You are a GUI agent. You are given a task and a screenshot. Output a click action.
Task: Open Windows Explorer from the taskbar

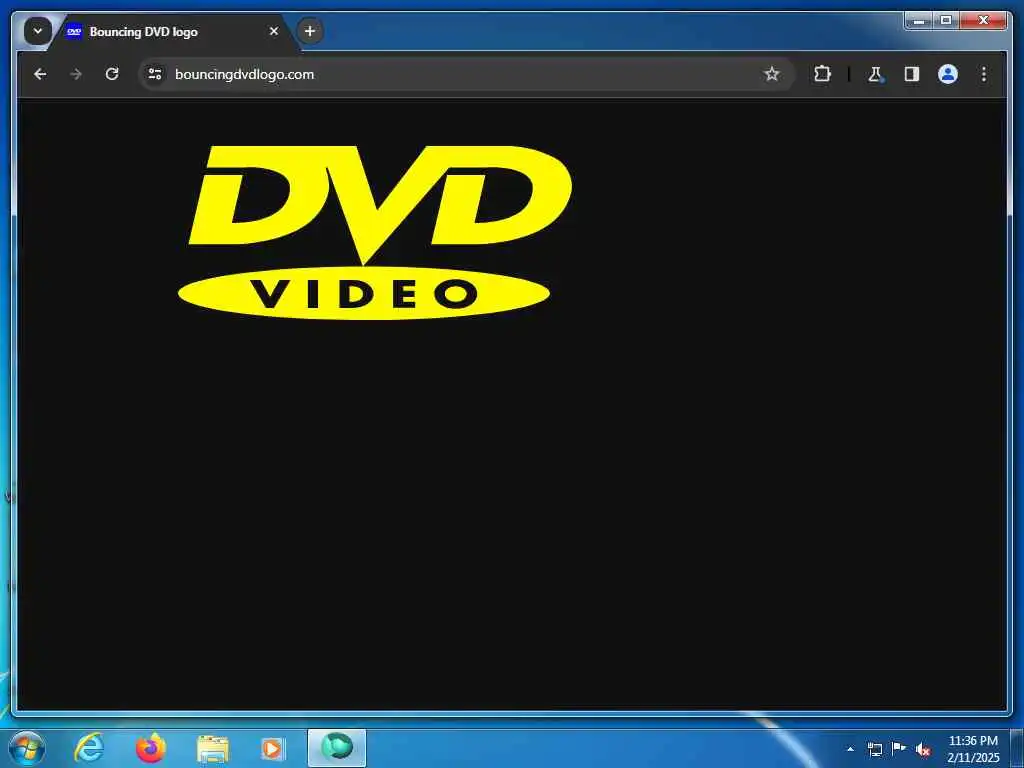click(x=212, y=748)
